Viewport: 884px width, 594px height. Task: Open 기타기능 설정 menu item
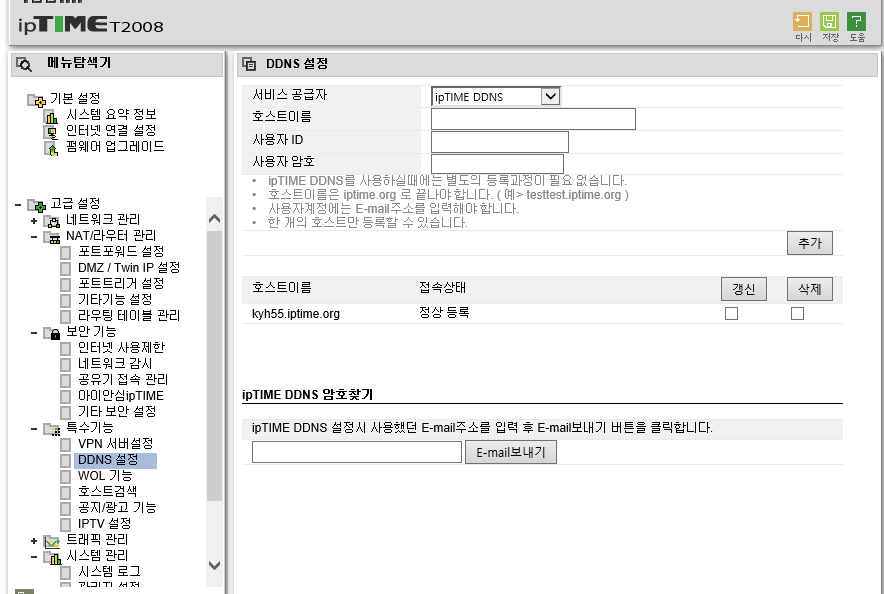coord(115,299)
